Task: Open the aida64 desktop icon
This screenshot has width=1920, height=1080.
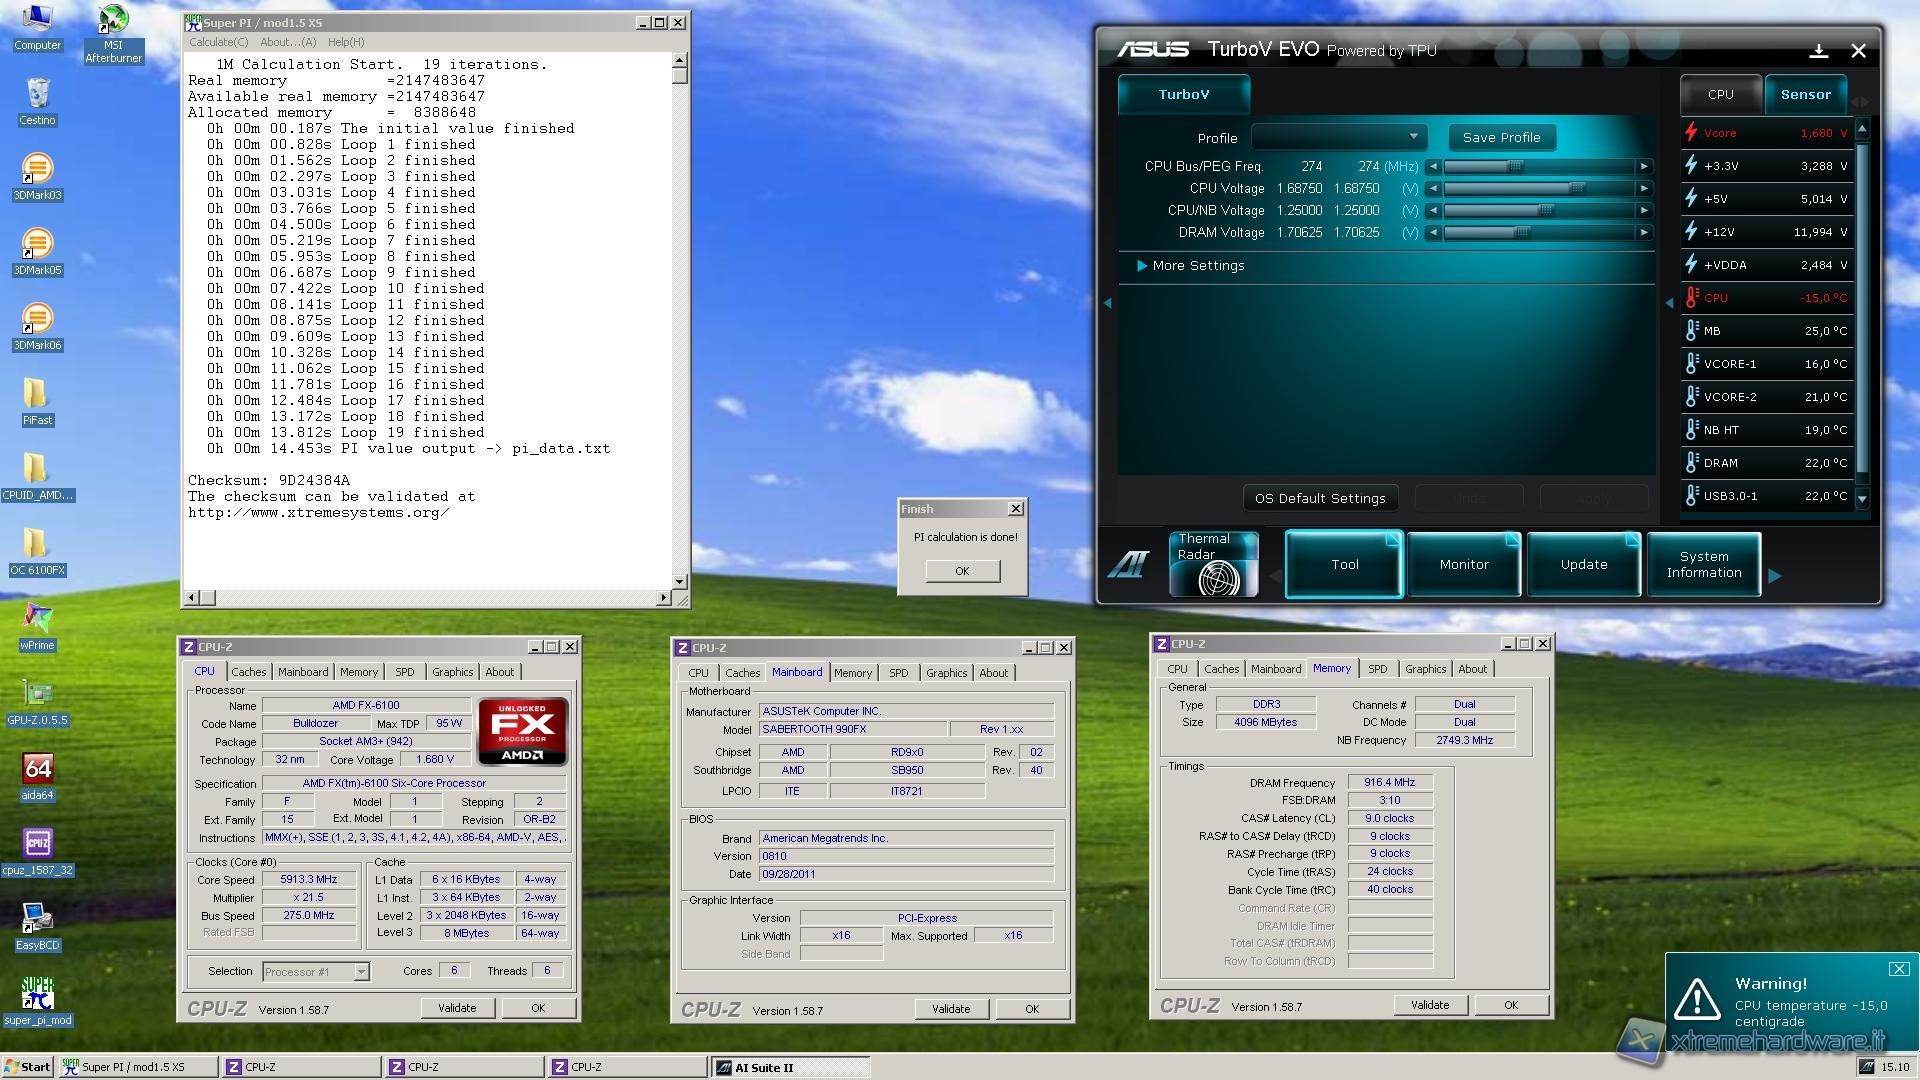Action: click(x=37, y=770)
